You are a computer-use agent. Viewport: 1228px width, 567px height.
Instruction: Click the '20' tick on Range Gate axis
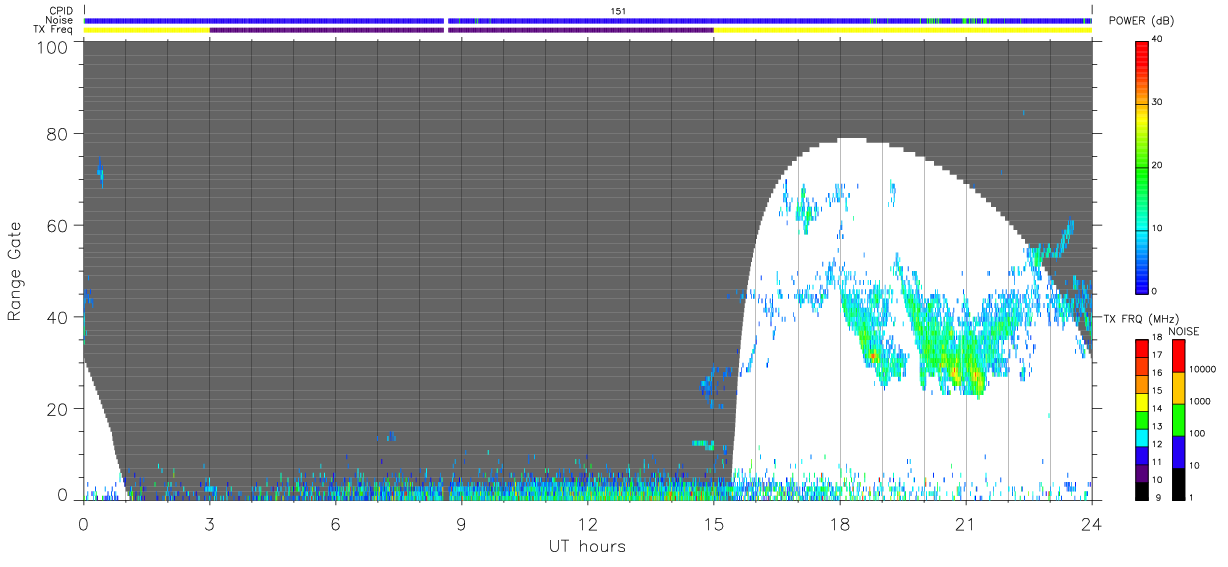pyautogui.click(x=58, y=409)
